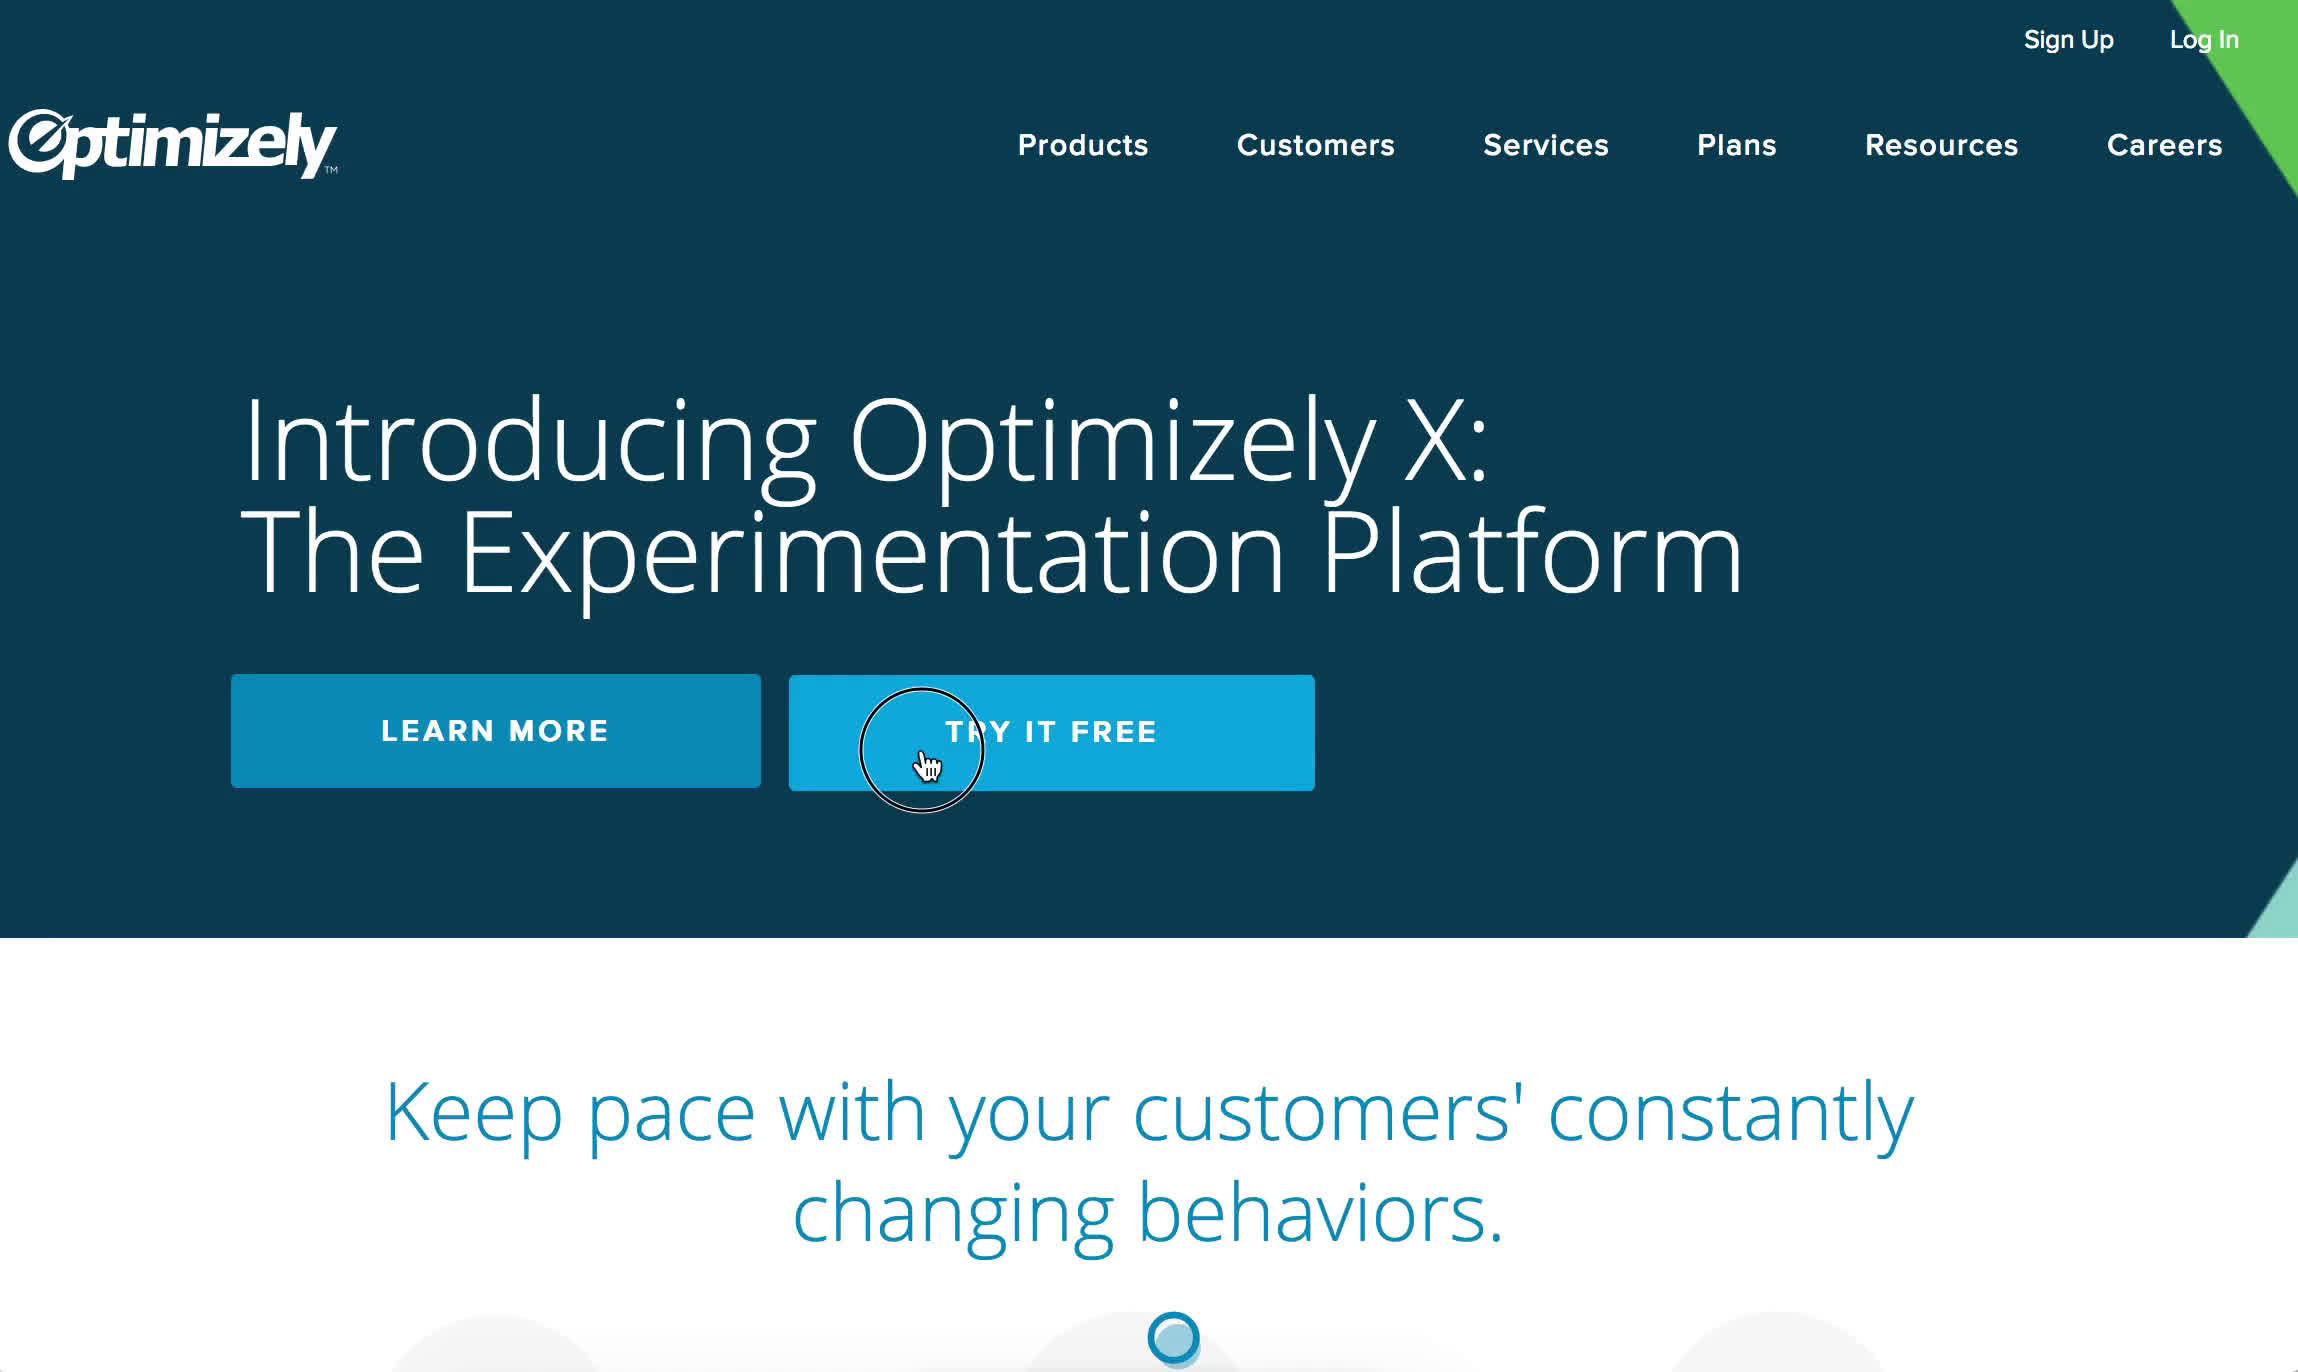This screenshot has height=1372, width=2298.
Task: Click the Plans navigation item
Action: pyautogui.click(x=1736, y=145)
